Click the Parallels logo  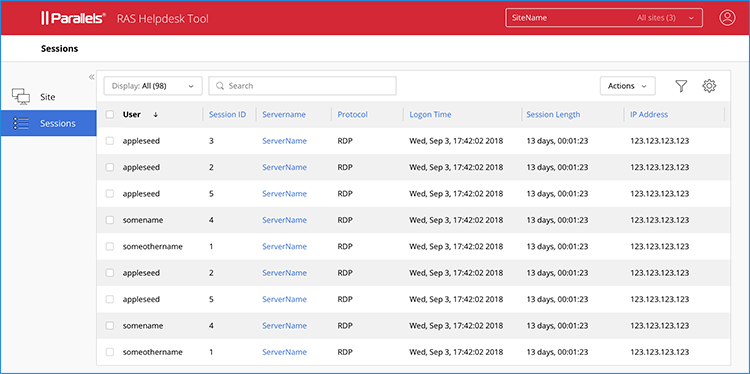coord(73,19)
